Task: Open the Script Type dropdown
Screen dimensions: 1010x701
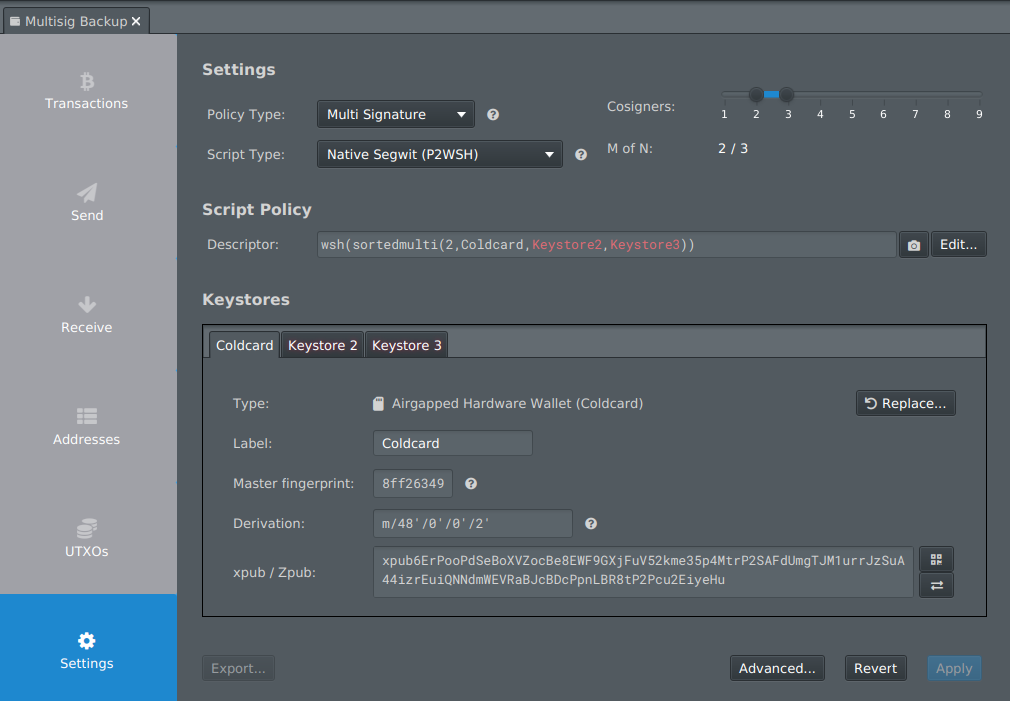Action: point(439,155)
